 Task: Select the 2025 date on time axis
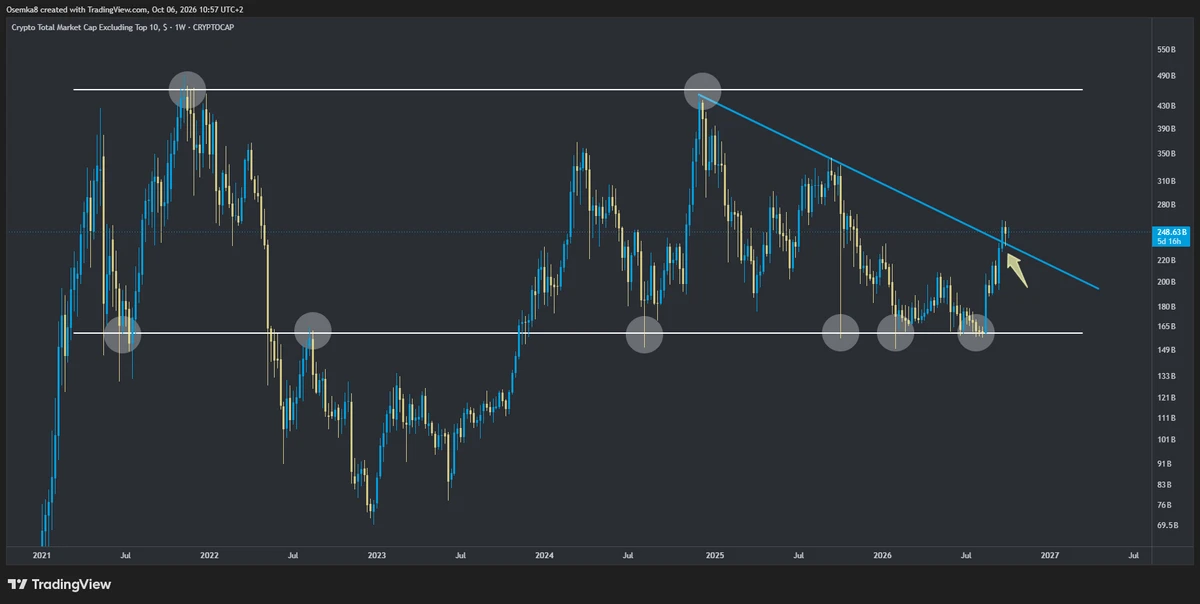714,554
